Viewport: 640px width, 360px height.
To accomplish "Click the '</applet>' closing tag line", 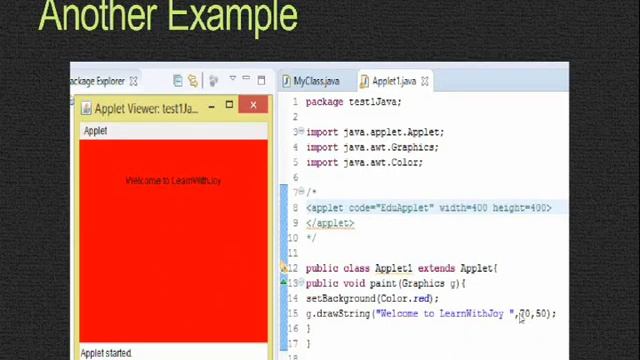I will (330, 223).
